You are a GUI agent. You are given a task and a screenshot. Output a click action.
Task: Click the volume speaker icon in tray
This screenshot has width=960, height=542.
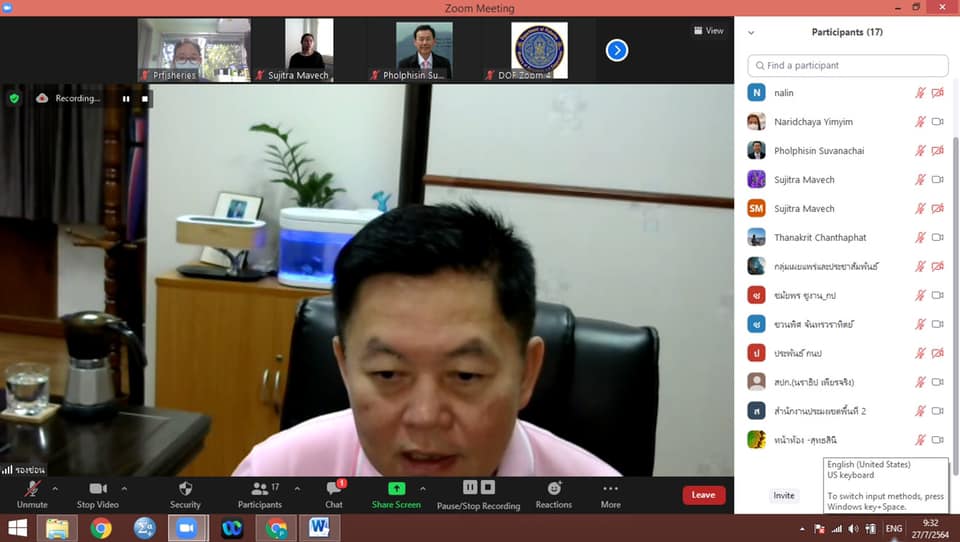click(x=853, y=529)
